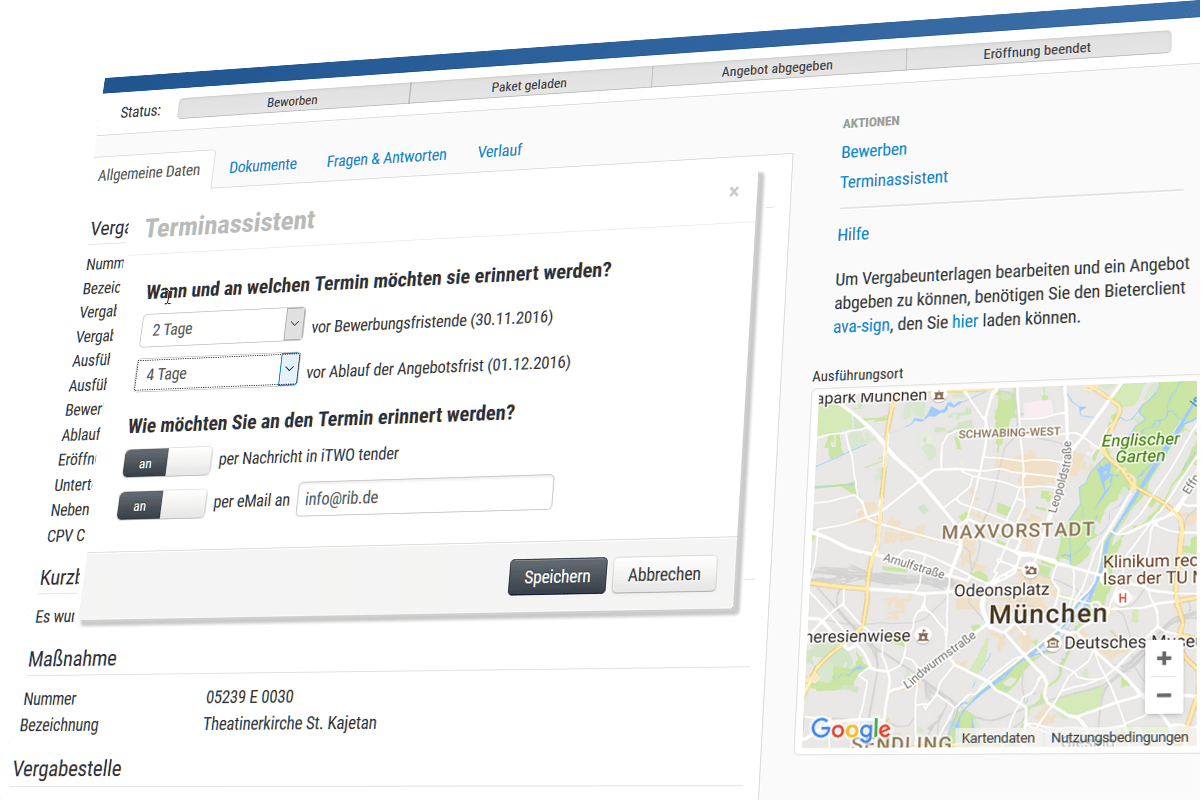The image size is (1201, 800).
Task: Zoom in on the map with plus
Action: pos(1164,659)
